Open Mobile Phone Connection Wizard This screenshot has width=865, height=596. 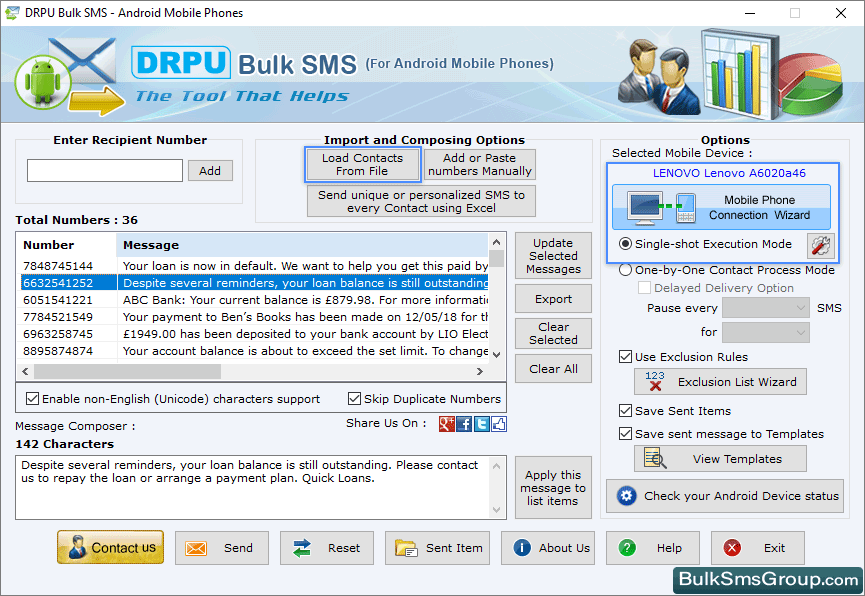pyautogui.click(x=721, y=207)
